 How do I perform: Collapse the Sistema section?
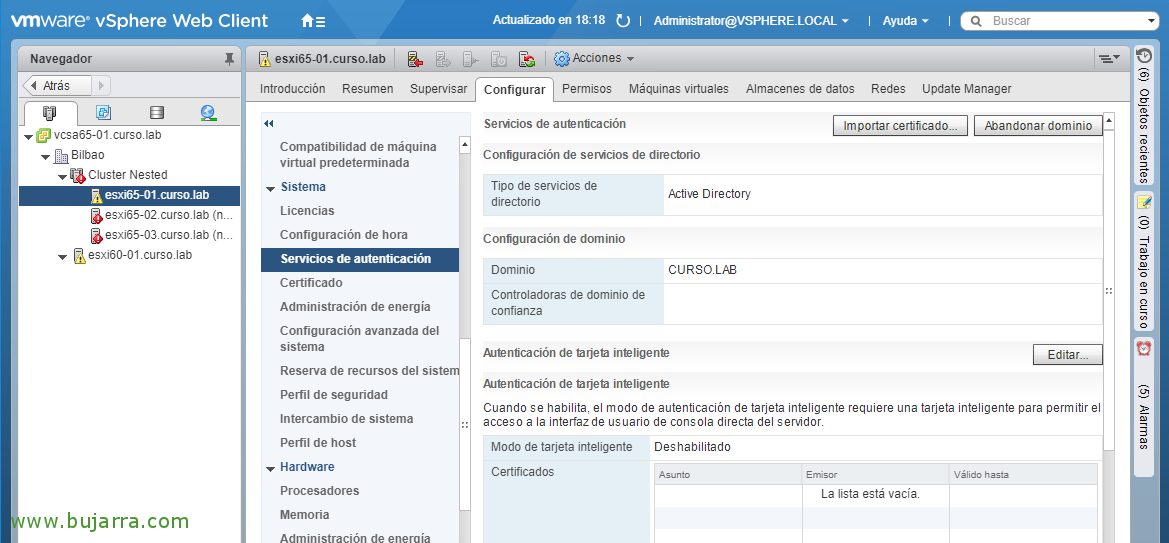pos(270,188)
